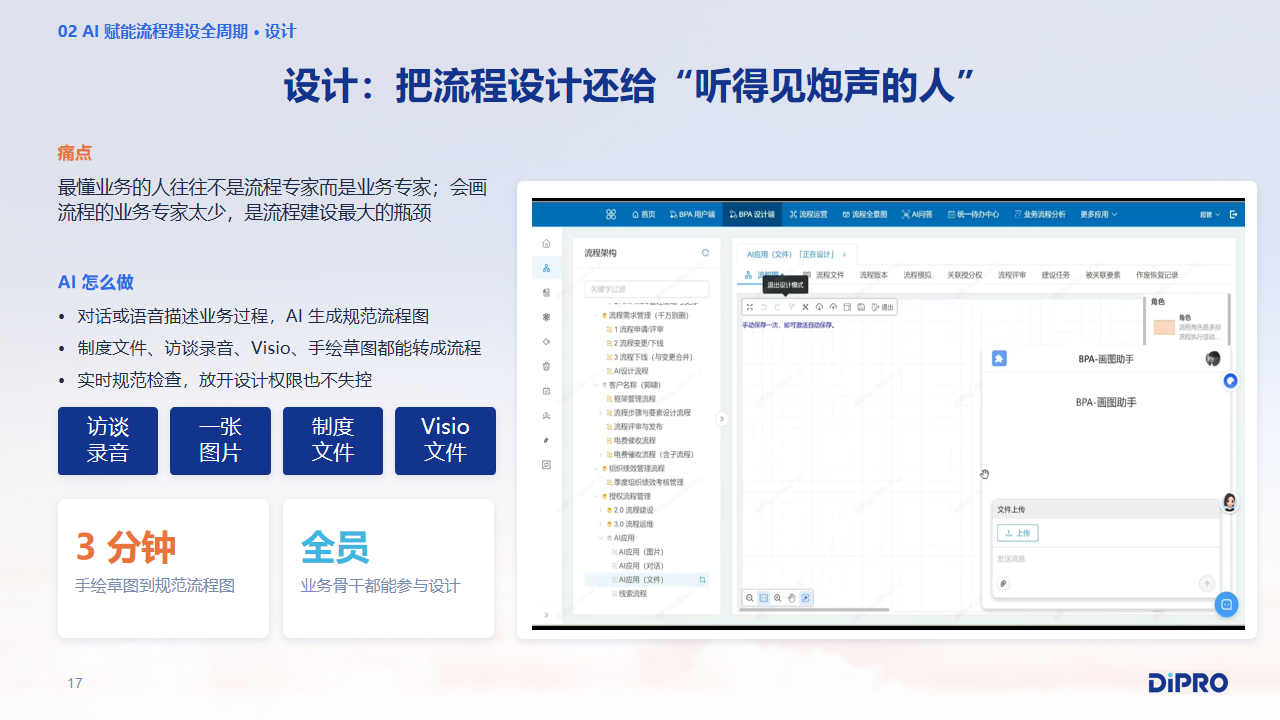
Task: Click the cloud download icon in toolbar
Action: 819,307
